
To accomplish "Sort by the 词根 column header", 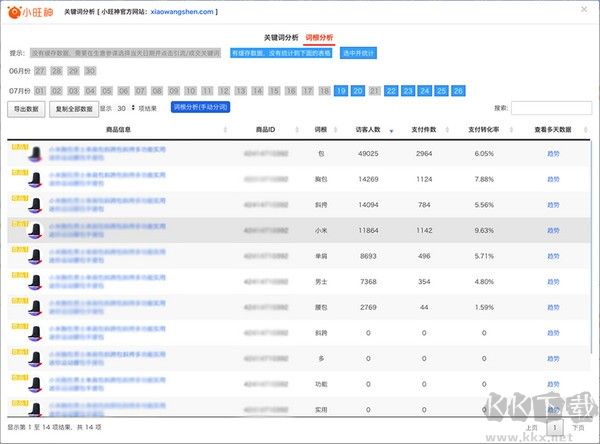I will (321, 129).
